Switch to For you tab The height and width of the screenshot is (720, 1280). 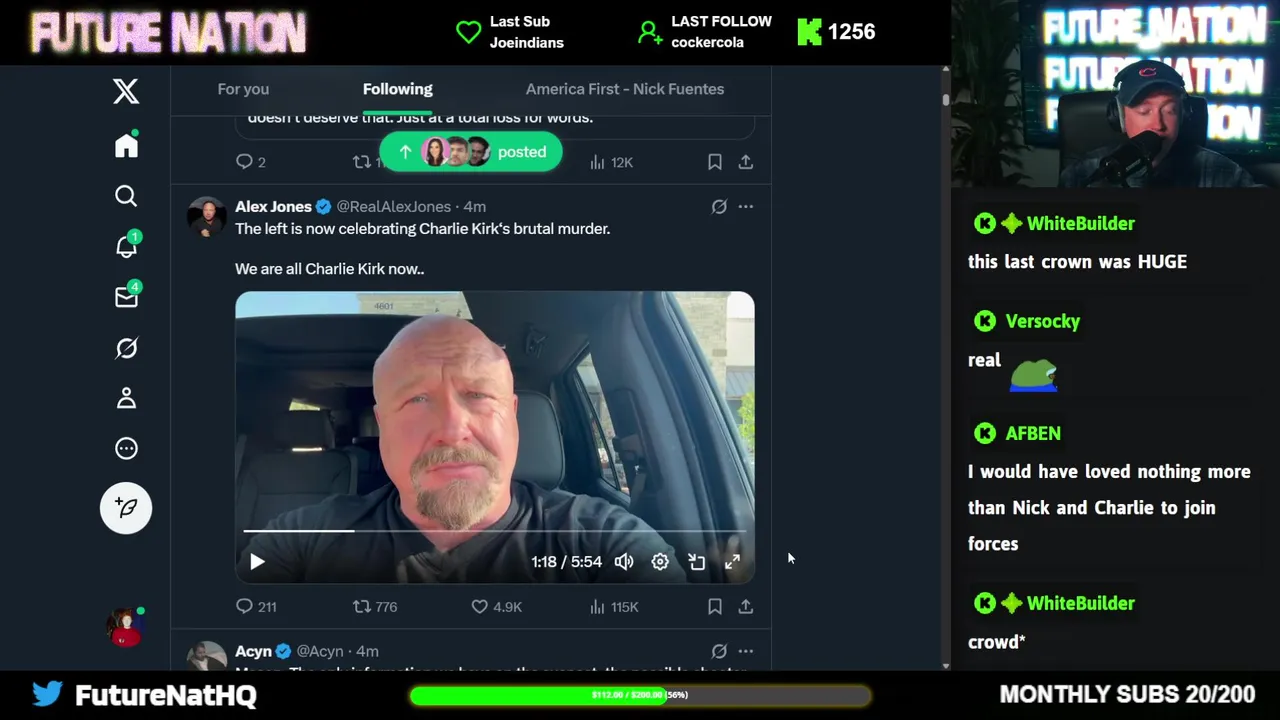click(x=243, y=89)
